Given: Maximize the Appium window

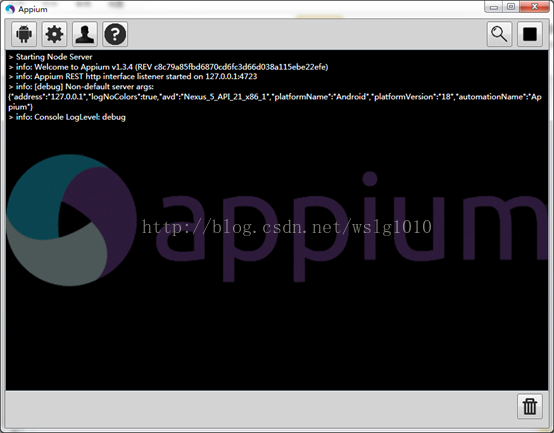Looking at the screenshot, I should (x=511, y=7).
